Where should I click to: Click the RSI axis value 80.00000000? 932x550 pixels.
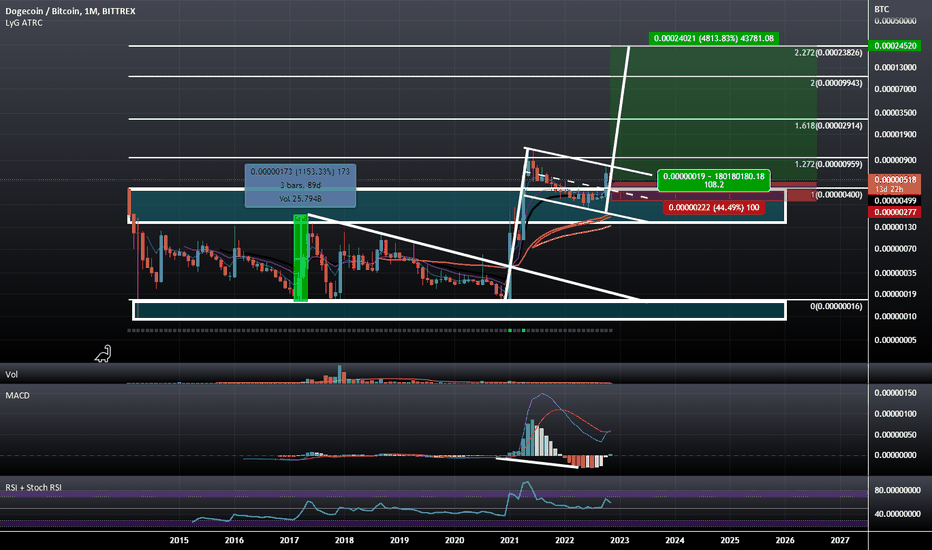[898, 491]
